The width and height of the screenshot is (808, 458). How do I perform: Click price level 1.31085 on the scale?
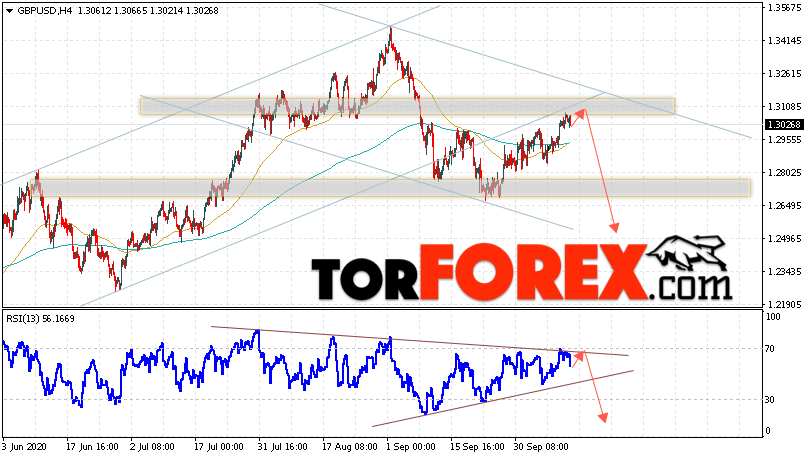click(x=784, y=107)
